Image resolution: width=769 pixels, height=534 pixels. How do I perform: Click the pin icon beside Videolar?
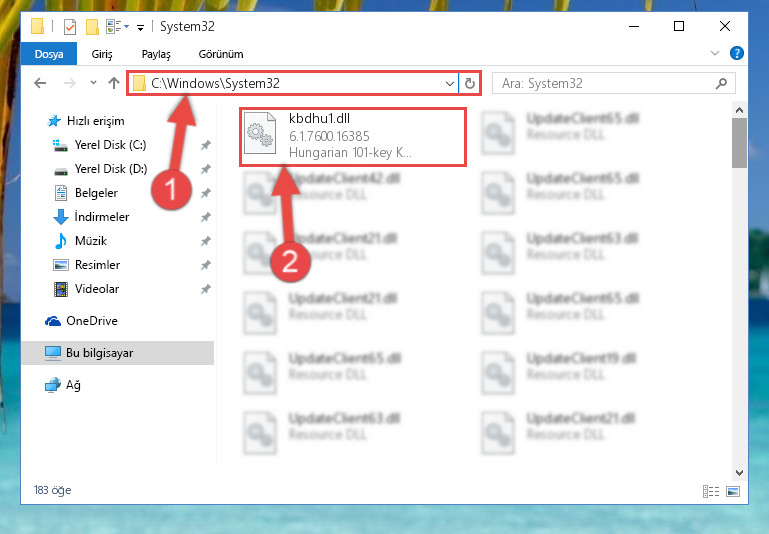pyautogui.click(x=205, y=289)
